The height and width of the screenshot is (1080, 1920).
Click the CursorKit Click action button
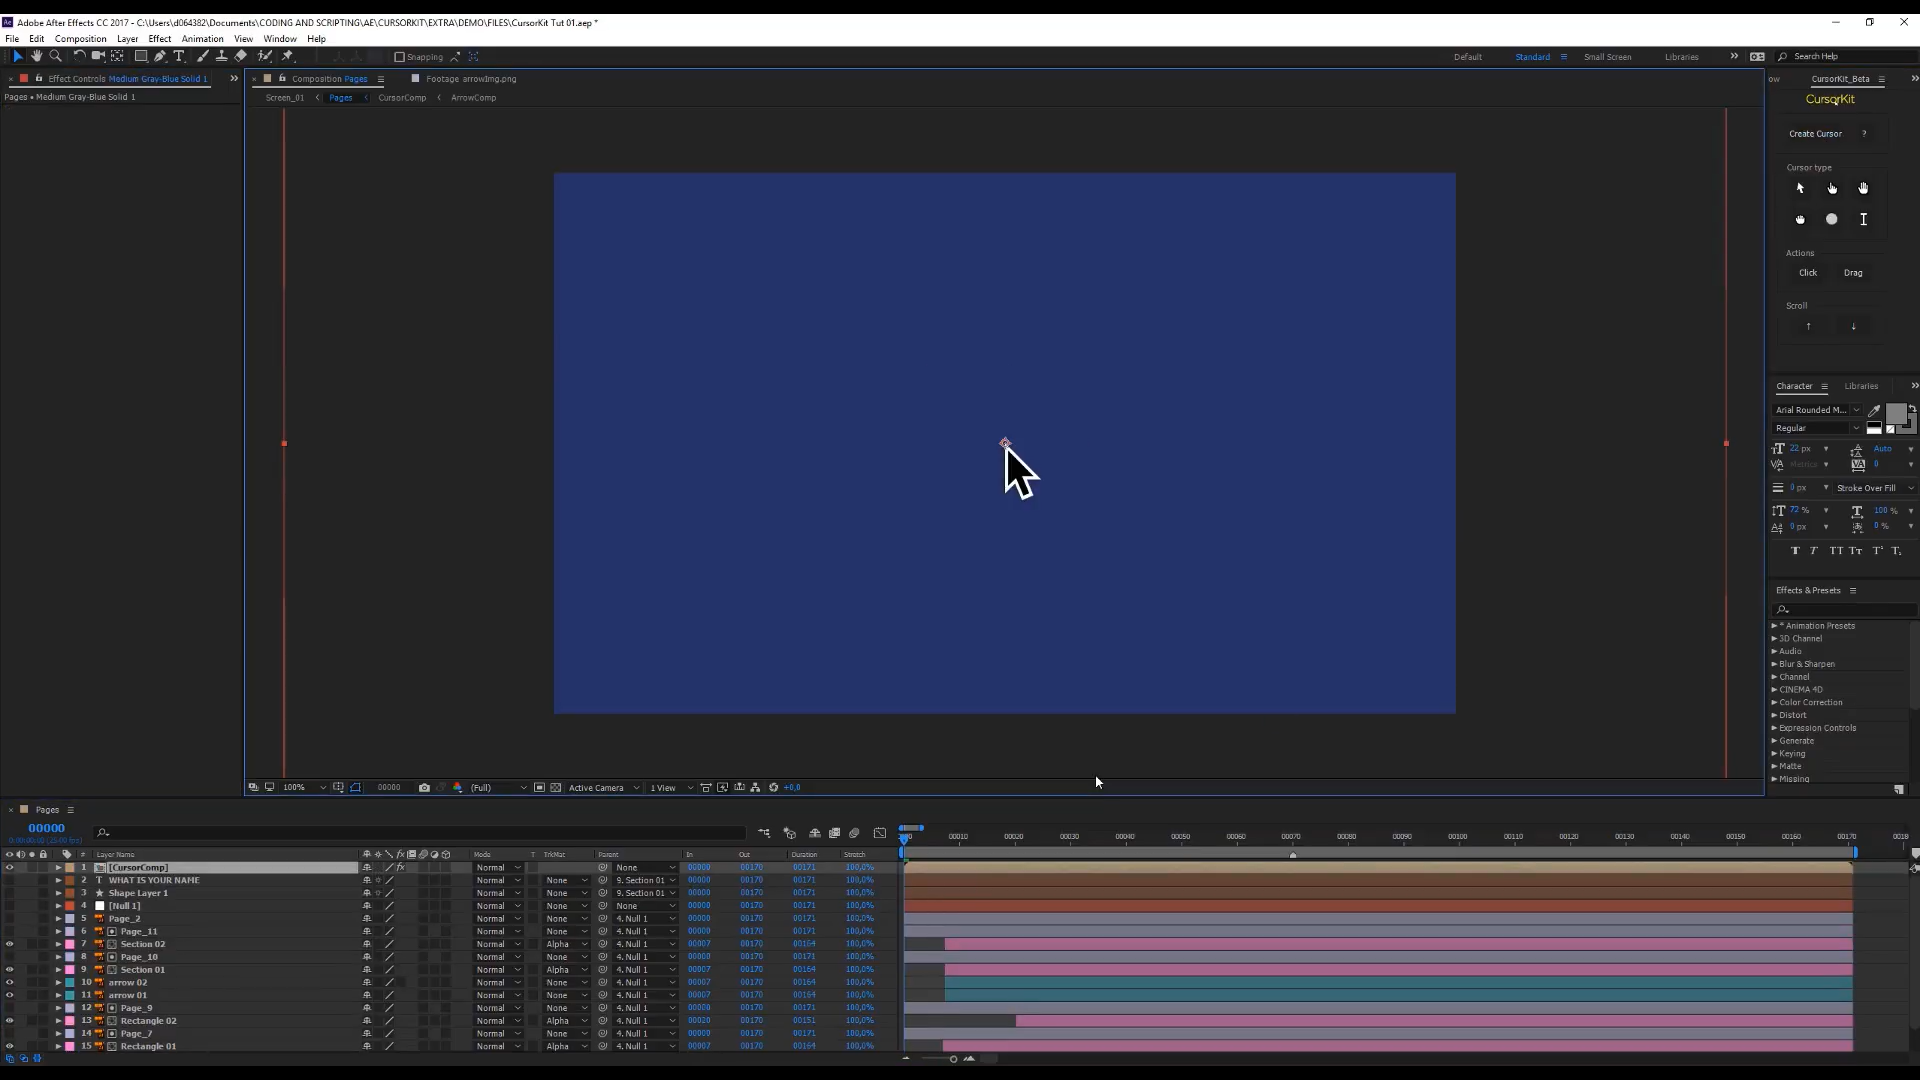[1808, 273]
